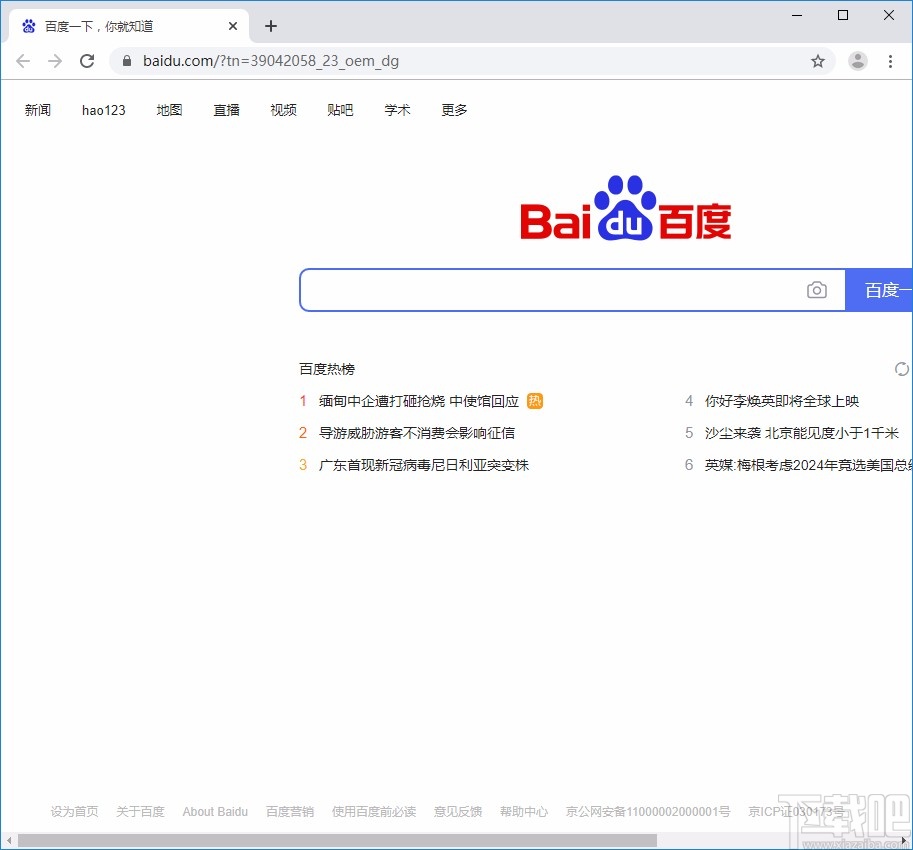
Task: Click the '热' badge on the top headline
Action: tap(535, 400)
